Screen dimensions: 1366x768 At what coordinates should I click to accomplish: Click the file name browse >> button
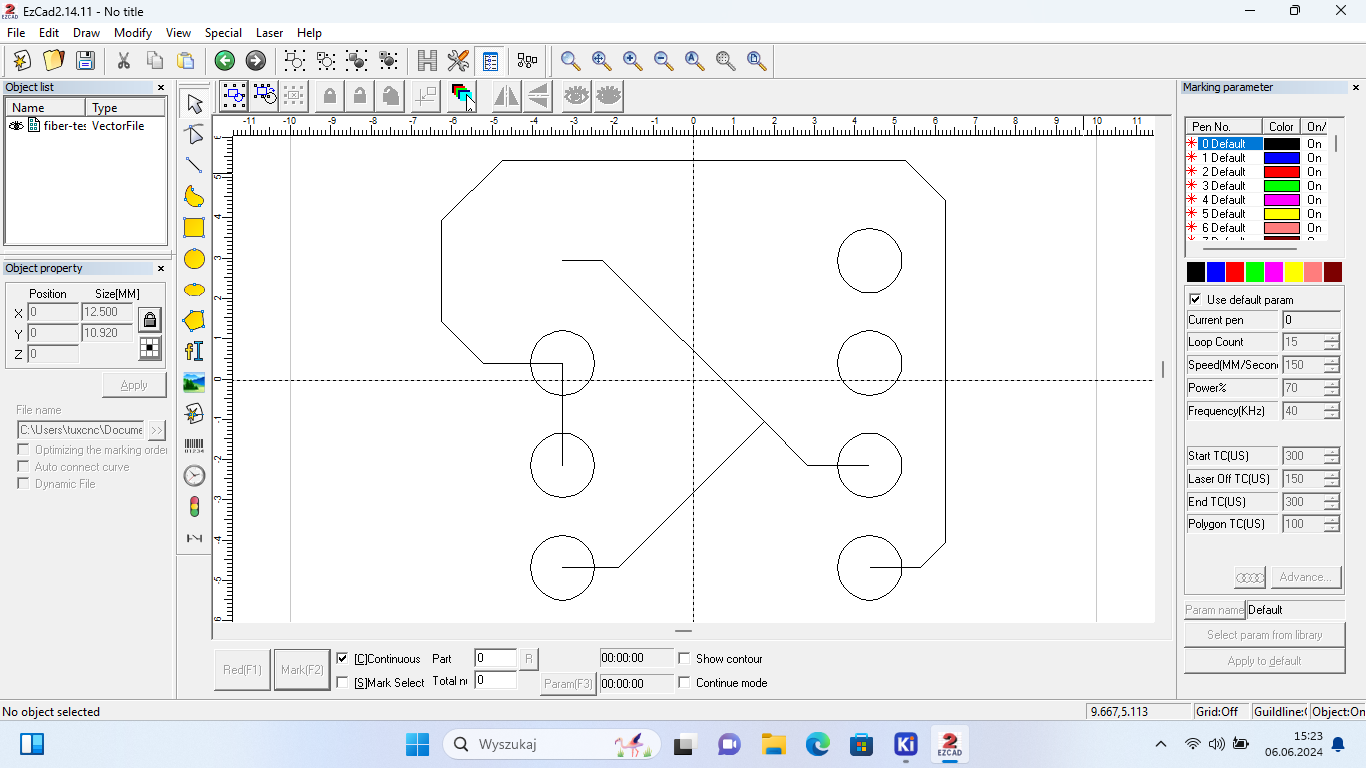coord(157,430)
